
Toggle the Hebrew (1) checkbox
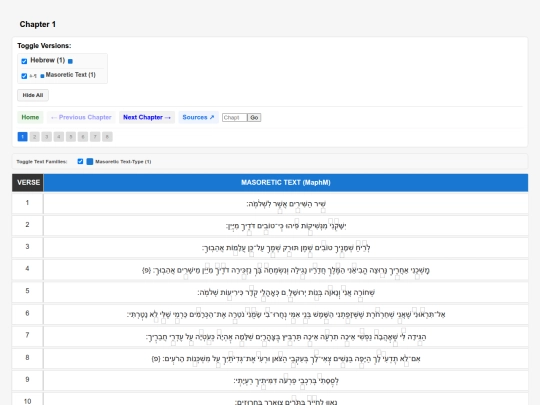(x=24, y=61)
